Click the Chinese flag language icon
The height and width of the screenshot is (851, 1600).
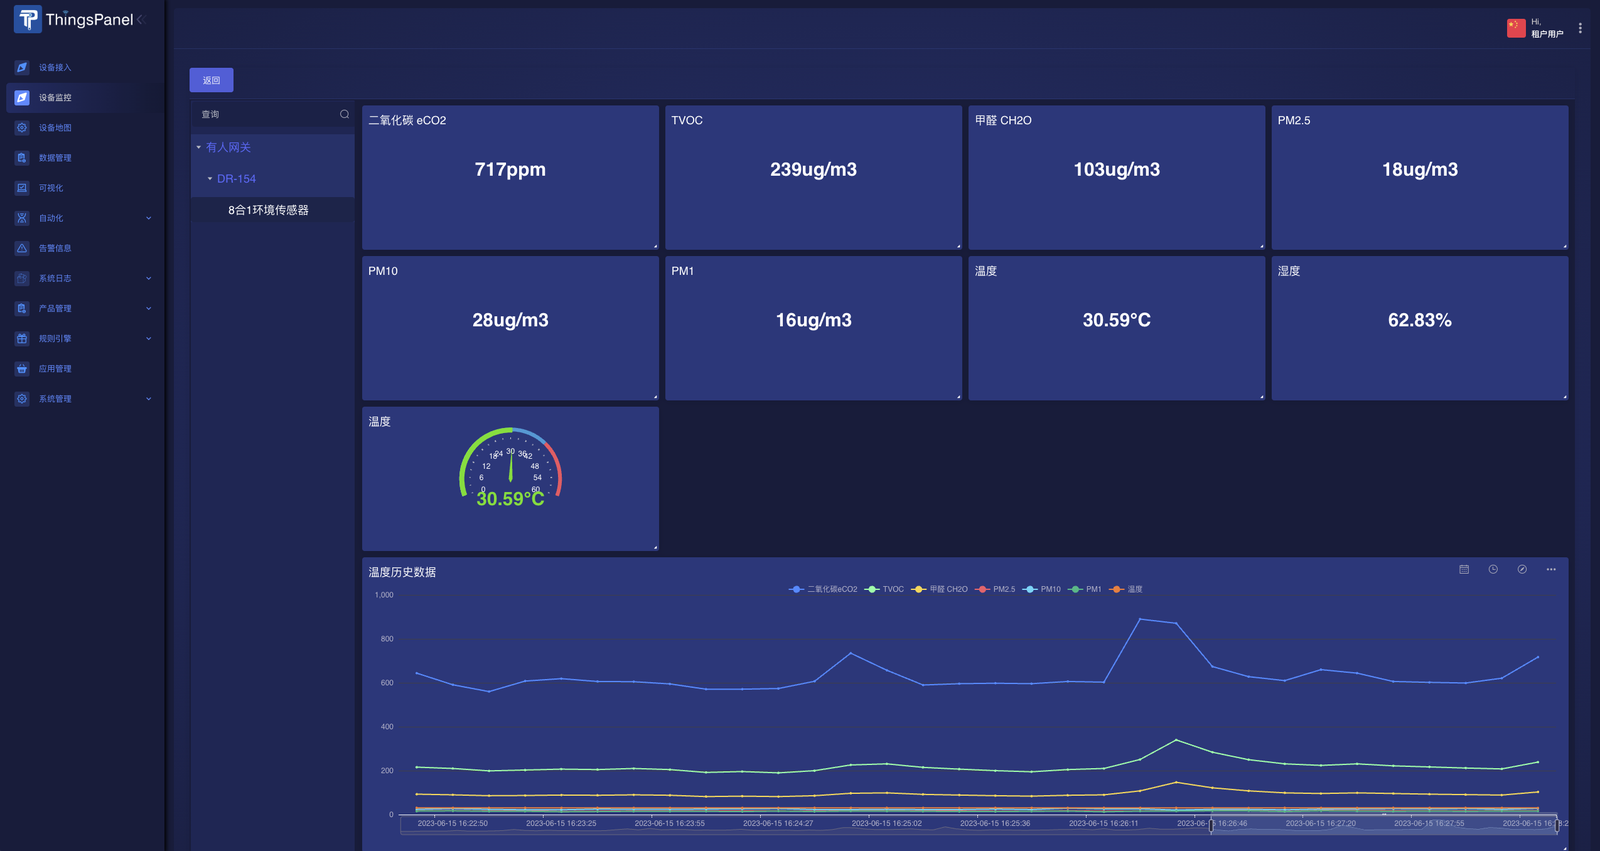(x=1516, y=28)
